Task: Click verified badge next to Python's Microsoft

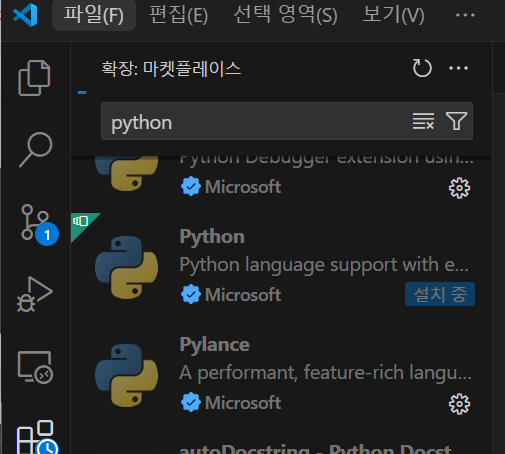Action: 191,294
